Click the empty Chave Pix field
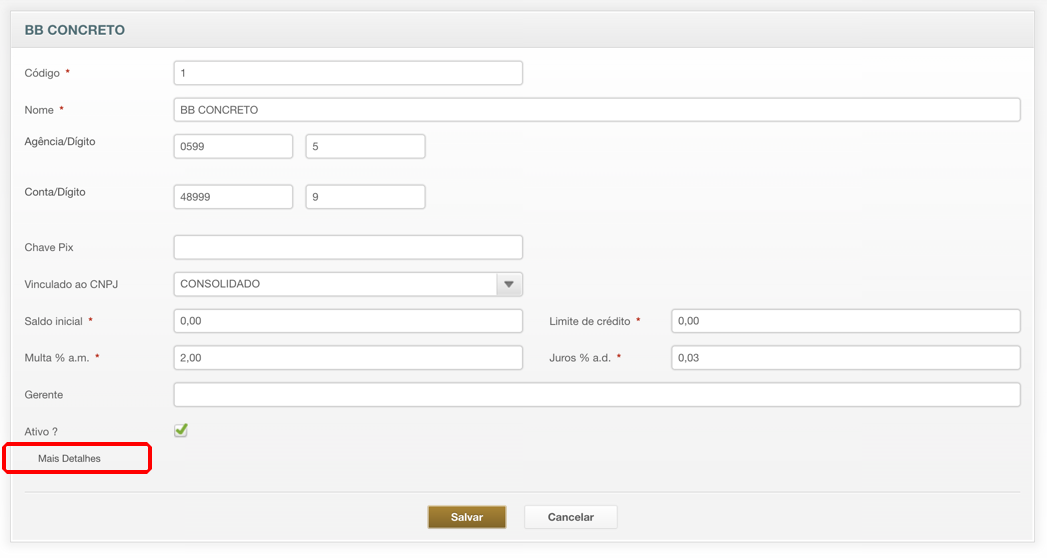The width and height of the screenshot is (1047, 559). (x=348, y=247)
